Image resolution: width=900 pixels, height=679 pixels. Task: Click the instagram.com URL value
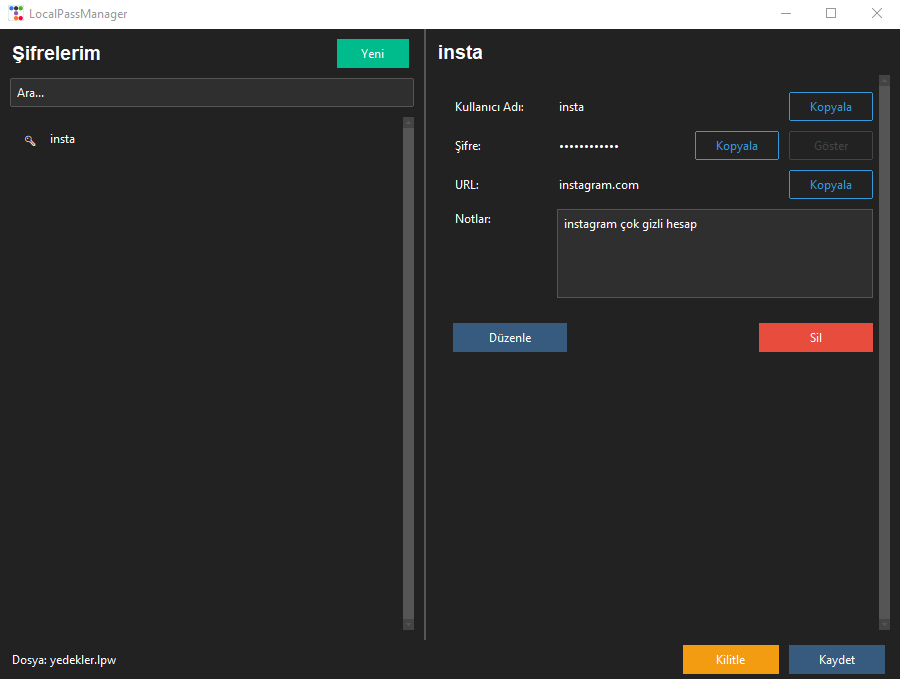tap(599, 185)
